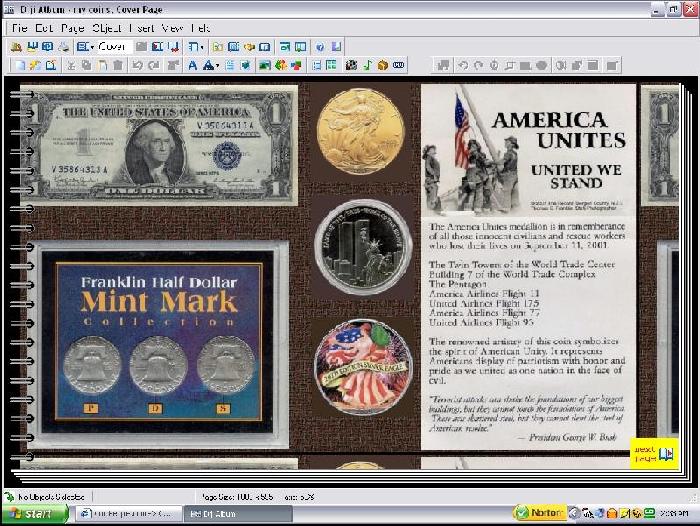Click the Dg Album taskbar button
The height and width of the screenshot is (526, 700).
(x=238, y=513)
